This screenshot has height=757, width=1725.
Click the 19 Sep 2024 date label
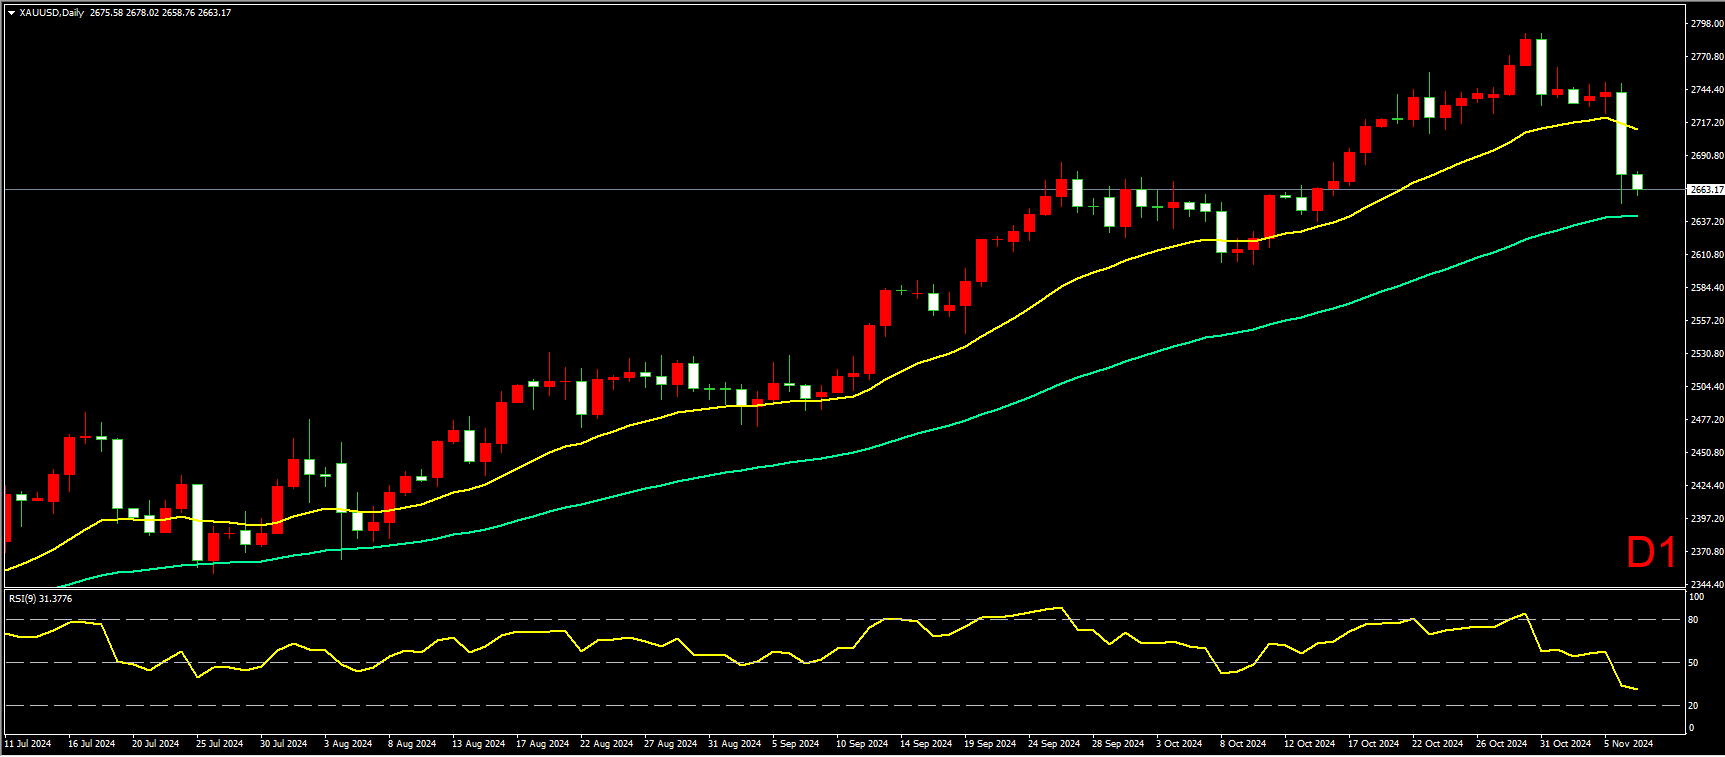[x=991, y=744]
